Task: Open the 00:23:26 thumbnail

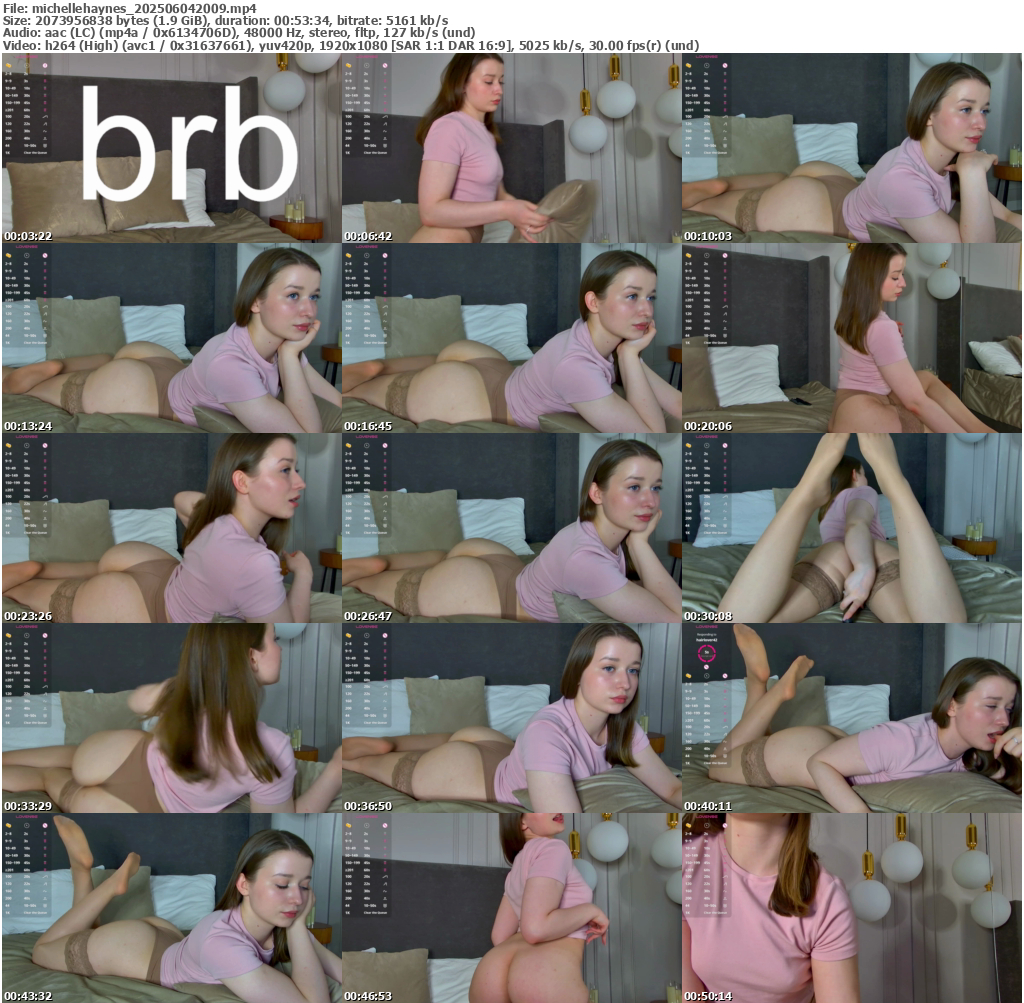Action: [x=171, y=528]
